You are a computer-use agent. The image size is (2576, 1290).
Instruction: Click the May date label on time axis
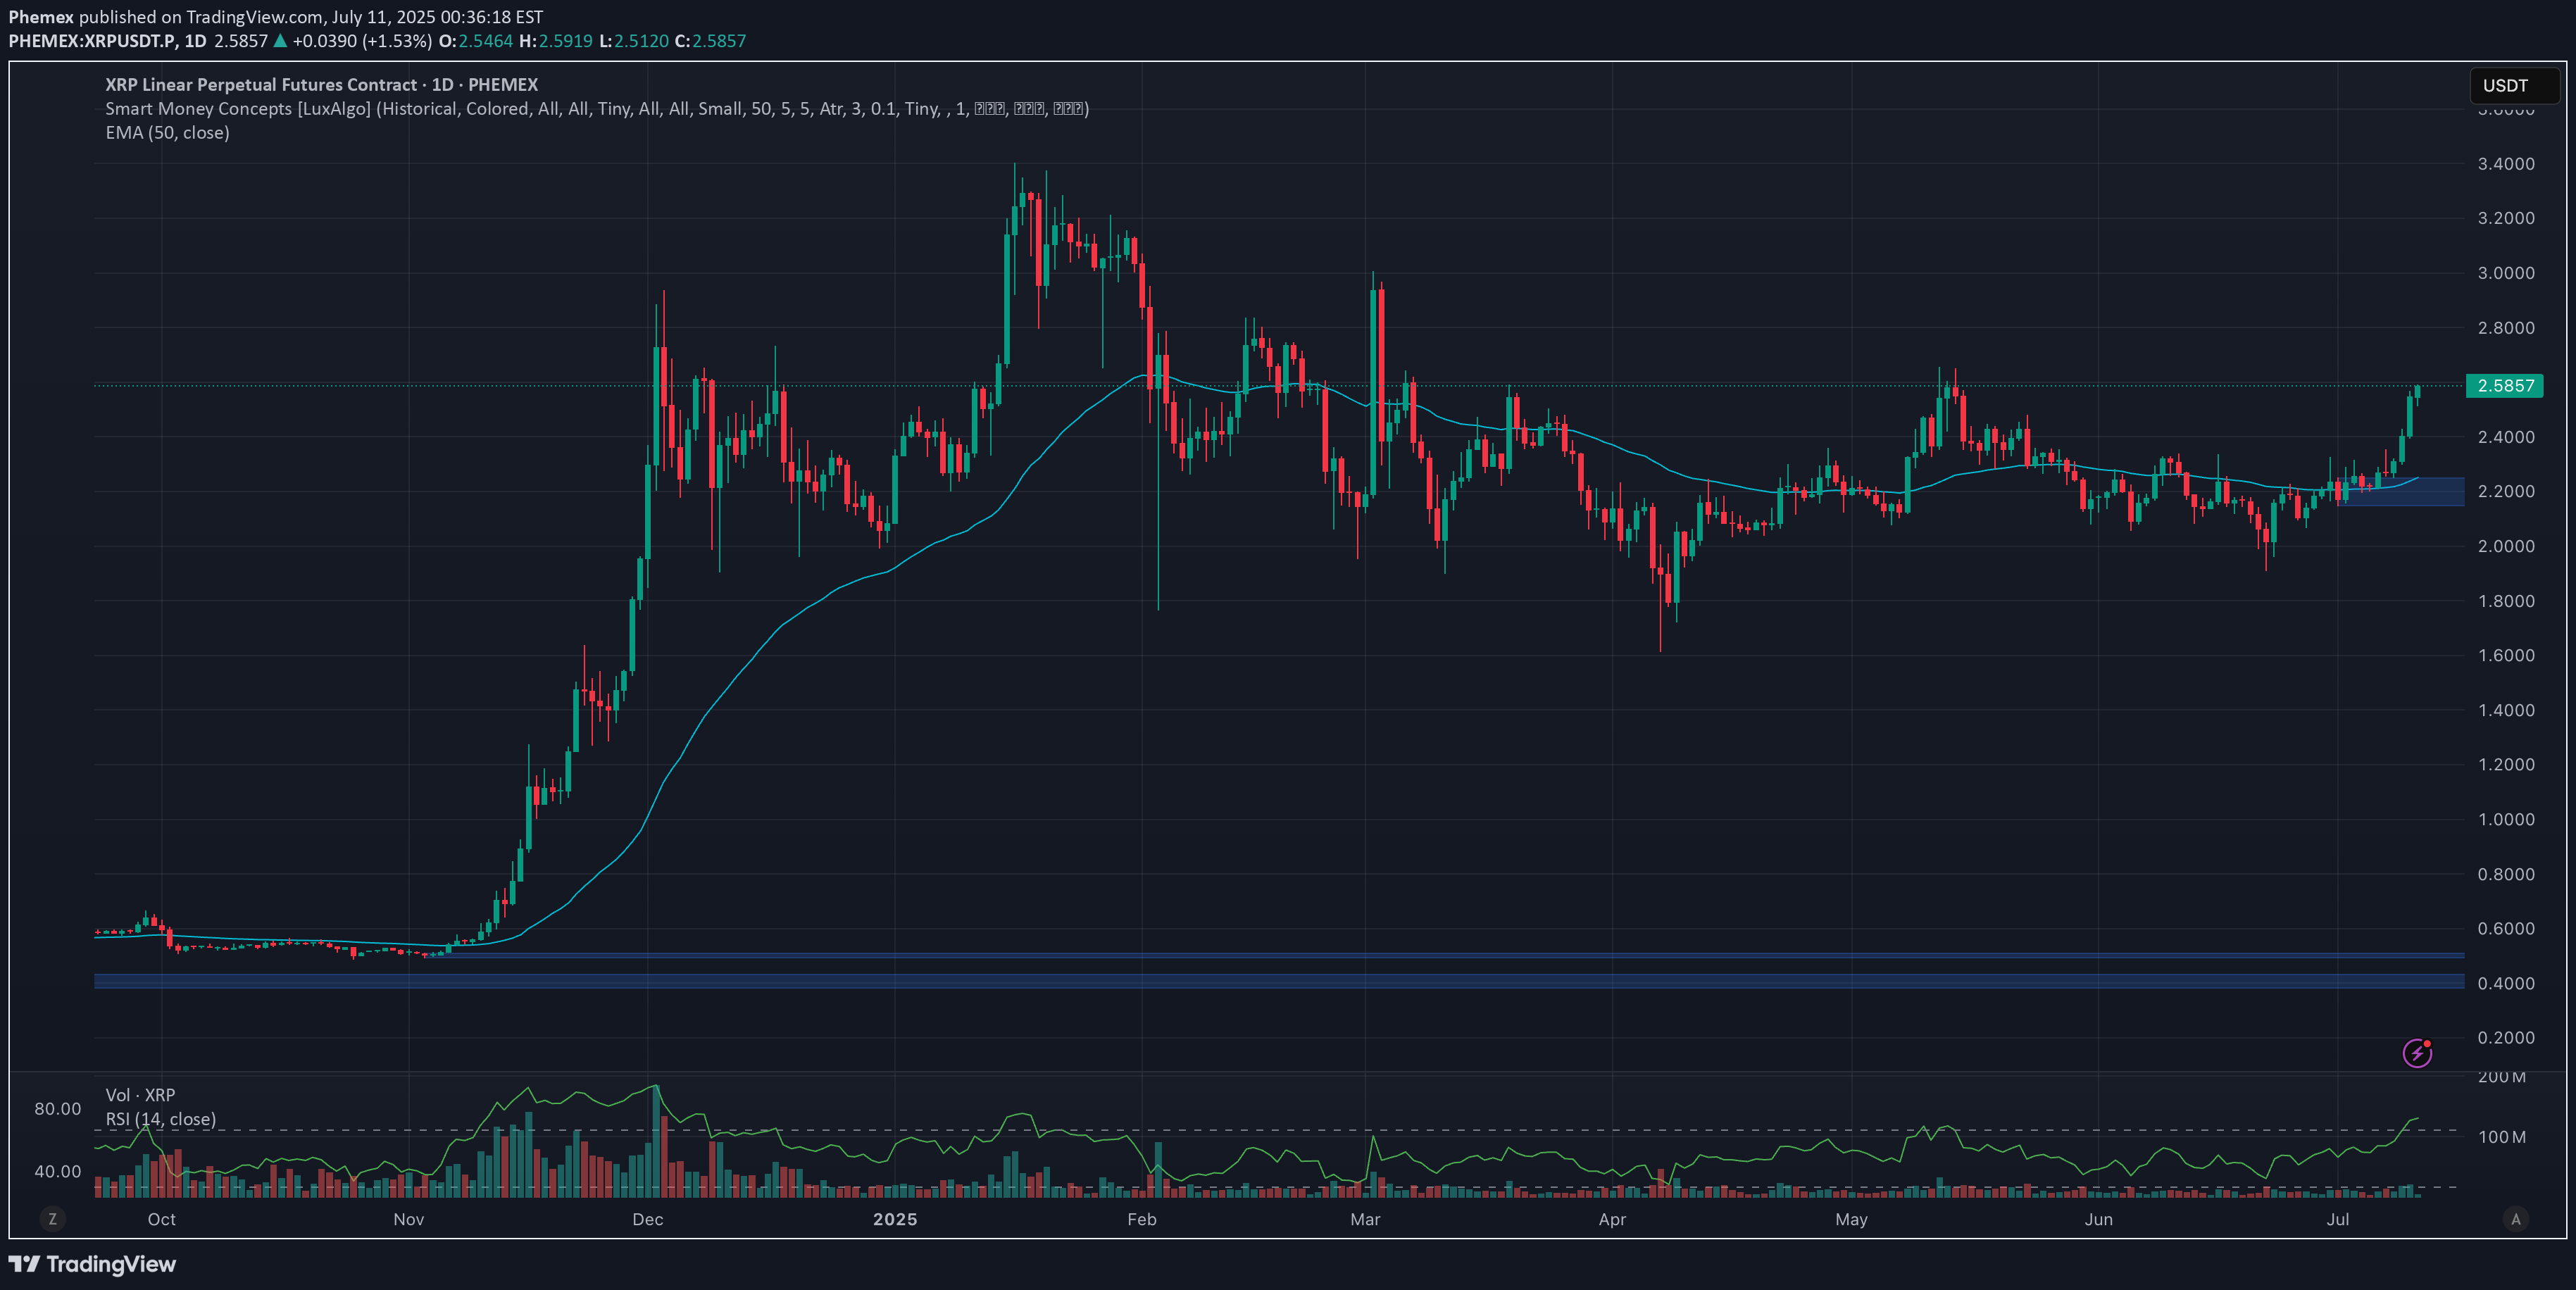click(1851, 1219)
